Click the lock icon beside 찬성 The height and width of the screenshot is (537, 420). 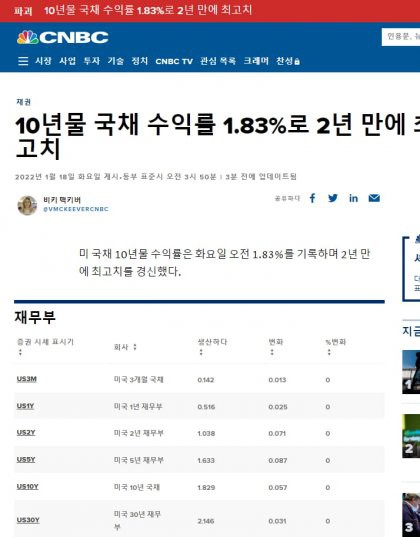click(x=297, y=62)
